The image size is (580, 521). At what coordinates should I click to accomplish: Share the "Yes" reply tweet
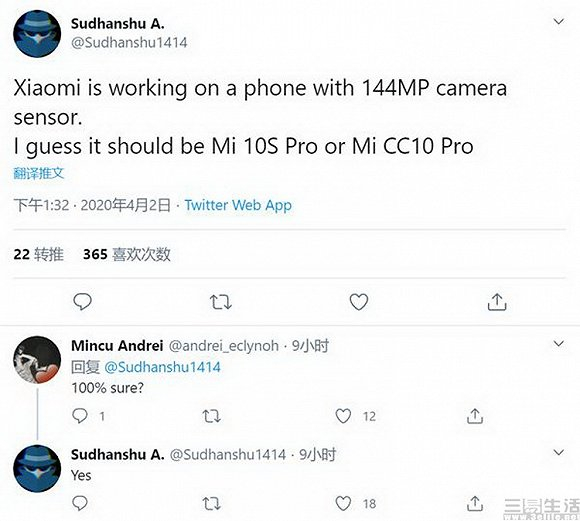475,503
